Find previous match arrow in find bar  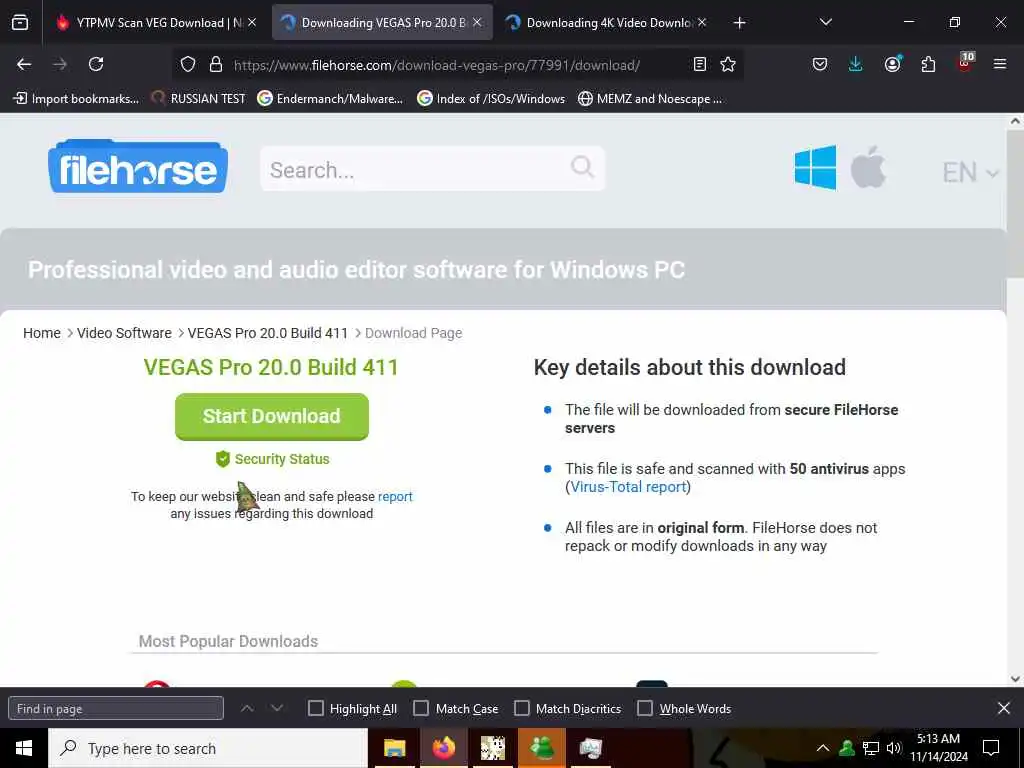[247, 709]
